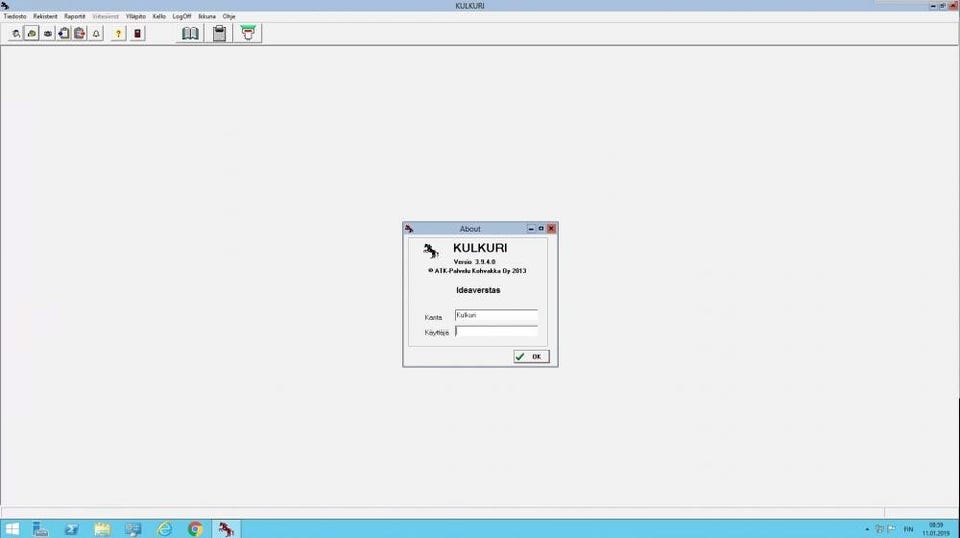Click the Versio 3.9.4.0 text
Viewport: 960px width, 538px height.
click(474, 262)
